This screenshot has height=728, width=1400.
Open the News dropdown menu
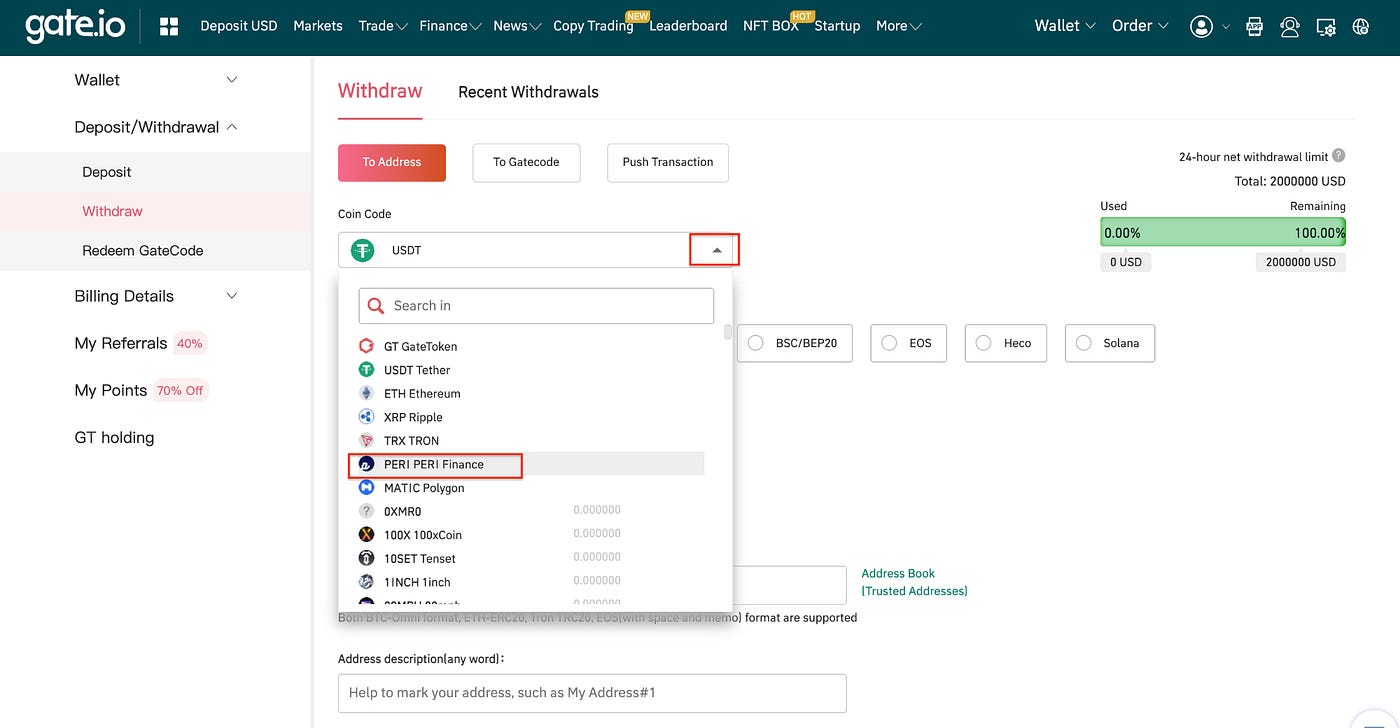tap(517, 26)
